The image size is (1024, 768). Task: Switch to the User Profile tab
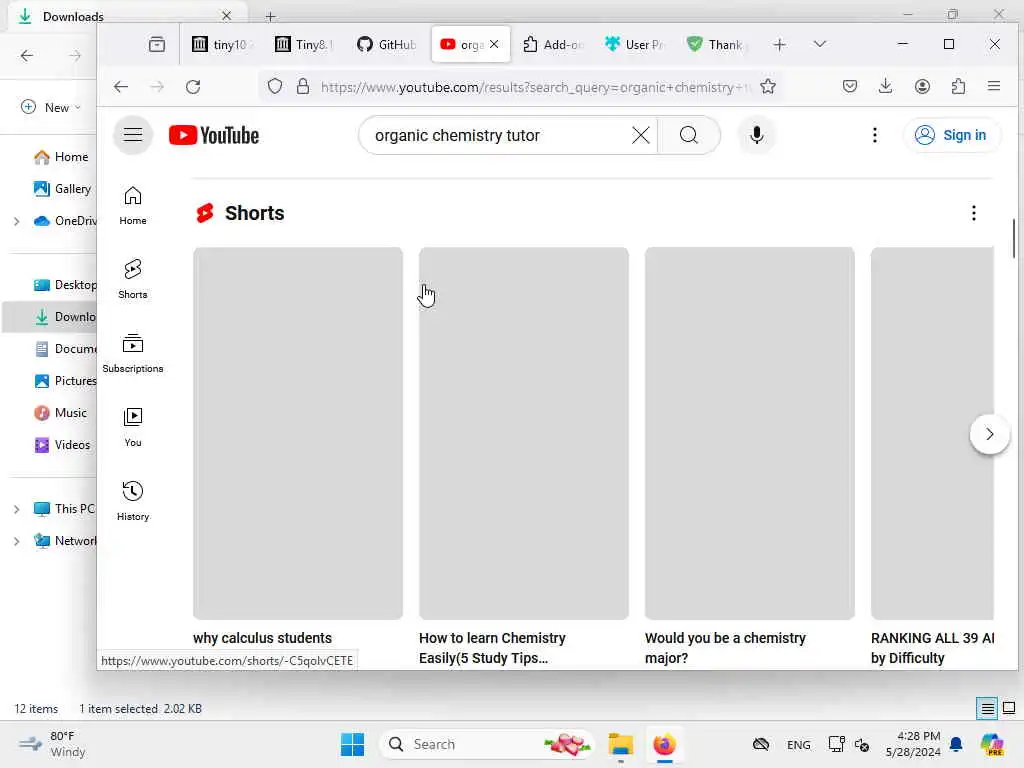click(635, 44)
